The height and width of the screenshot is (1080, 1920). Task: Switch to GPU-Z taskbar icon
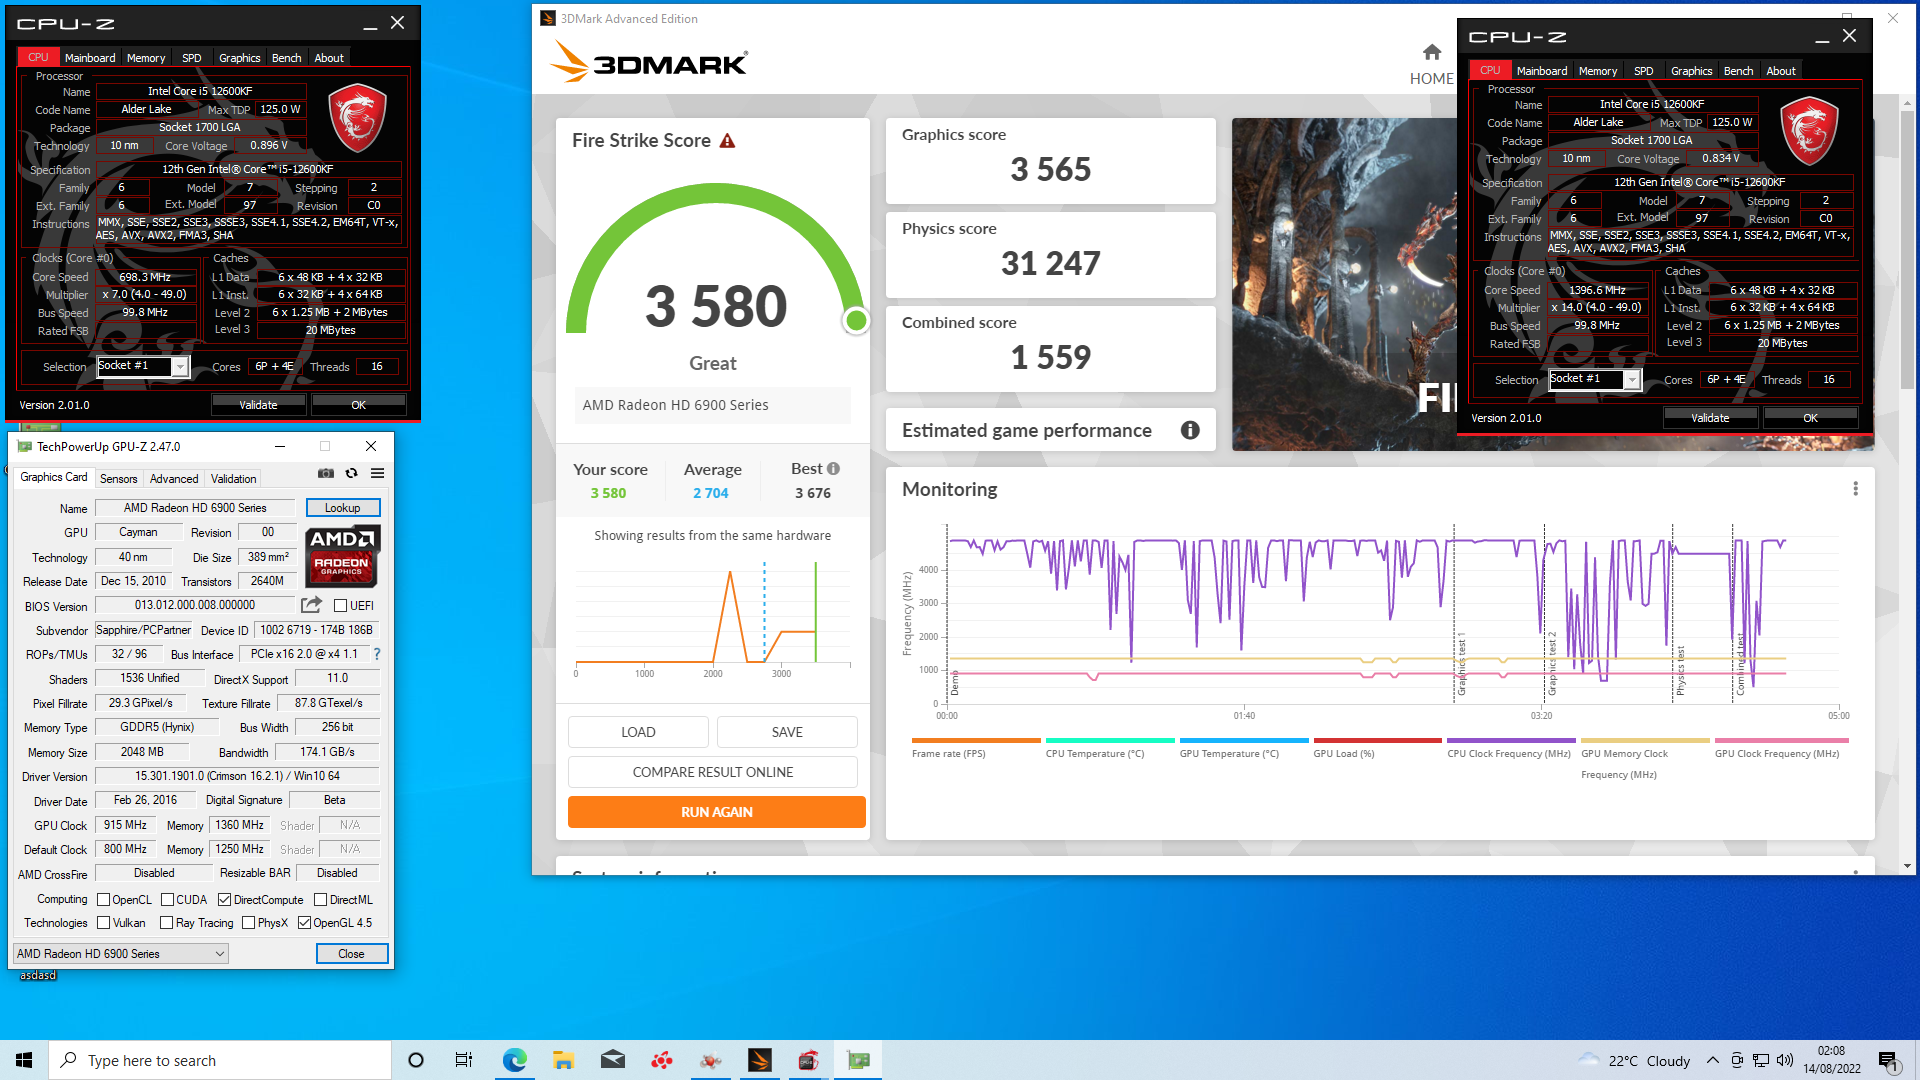(x=858, y=1060)
